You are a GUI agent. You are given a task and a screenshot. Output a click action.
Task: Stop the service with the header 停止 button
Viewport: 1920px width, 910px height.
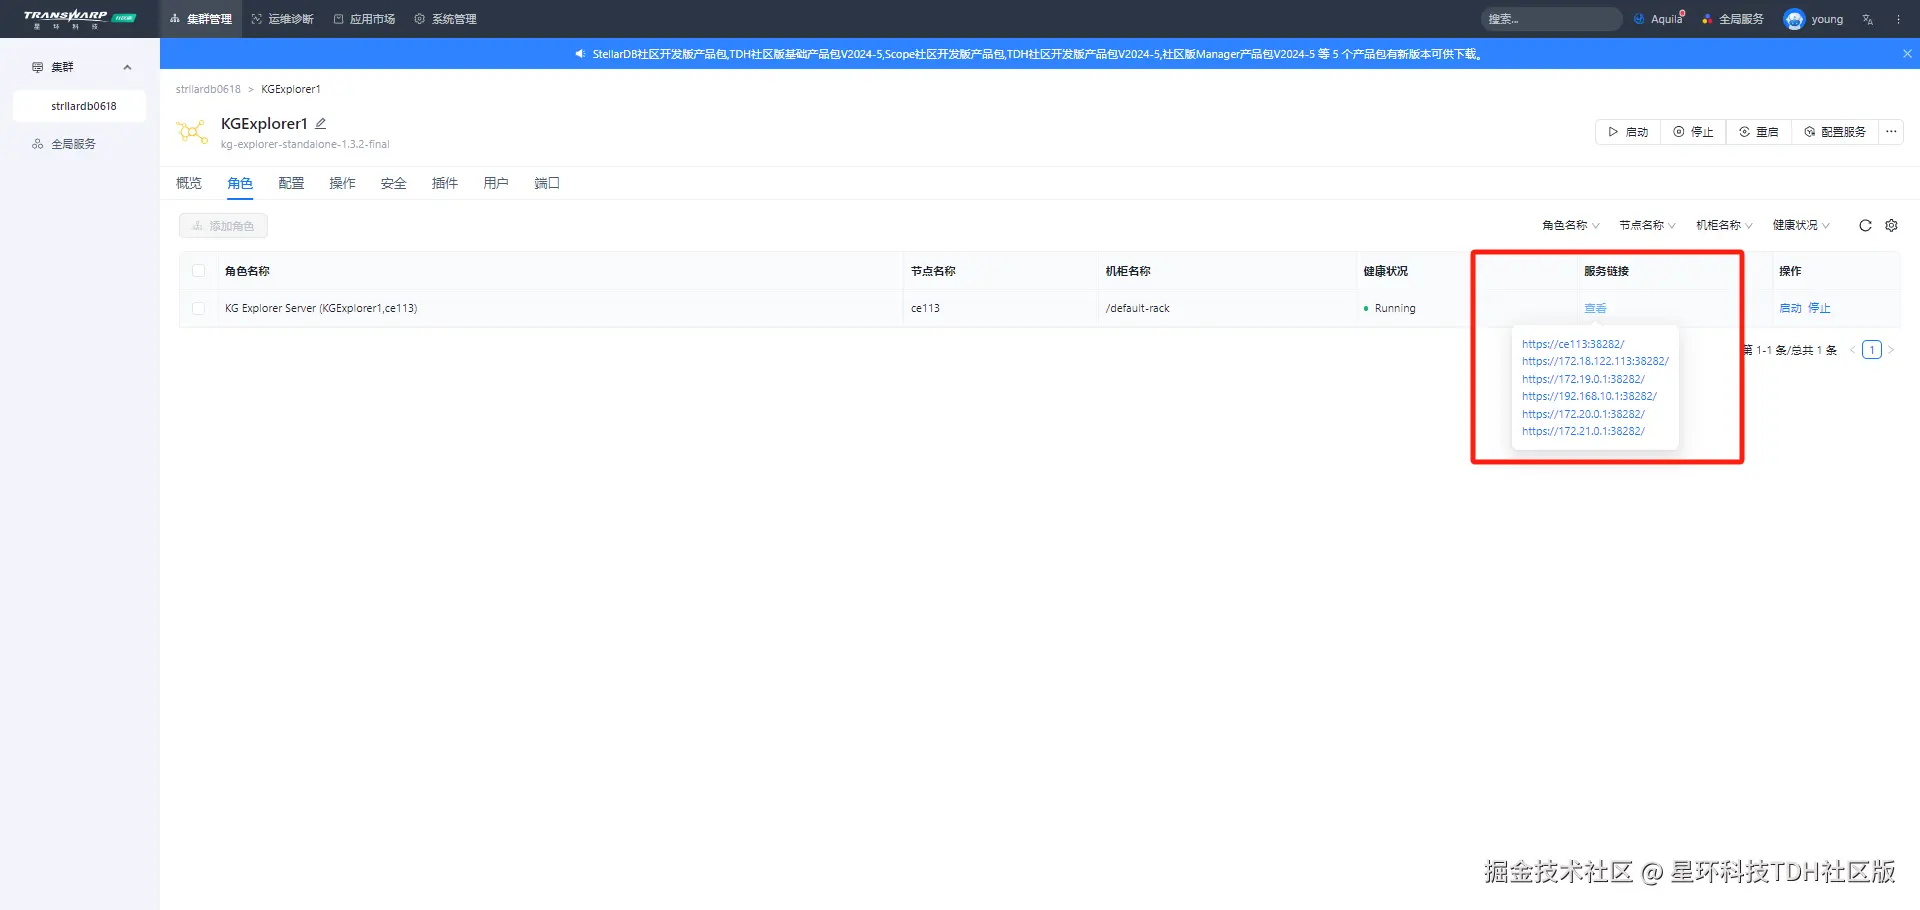[x=1693, y=132]
